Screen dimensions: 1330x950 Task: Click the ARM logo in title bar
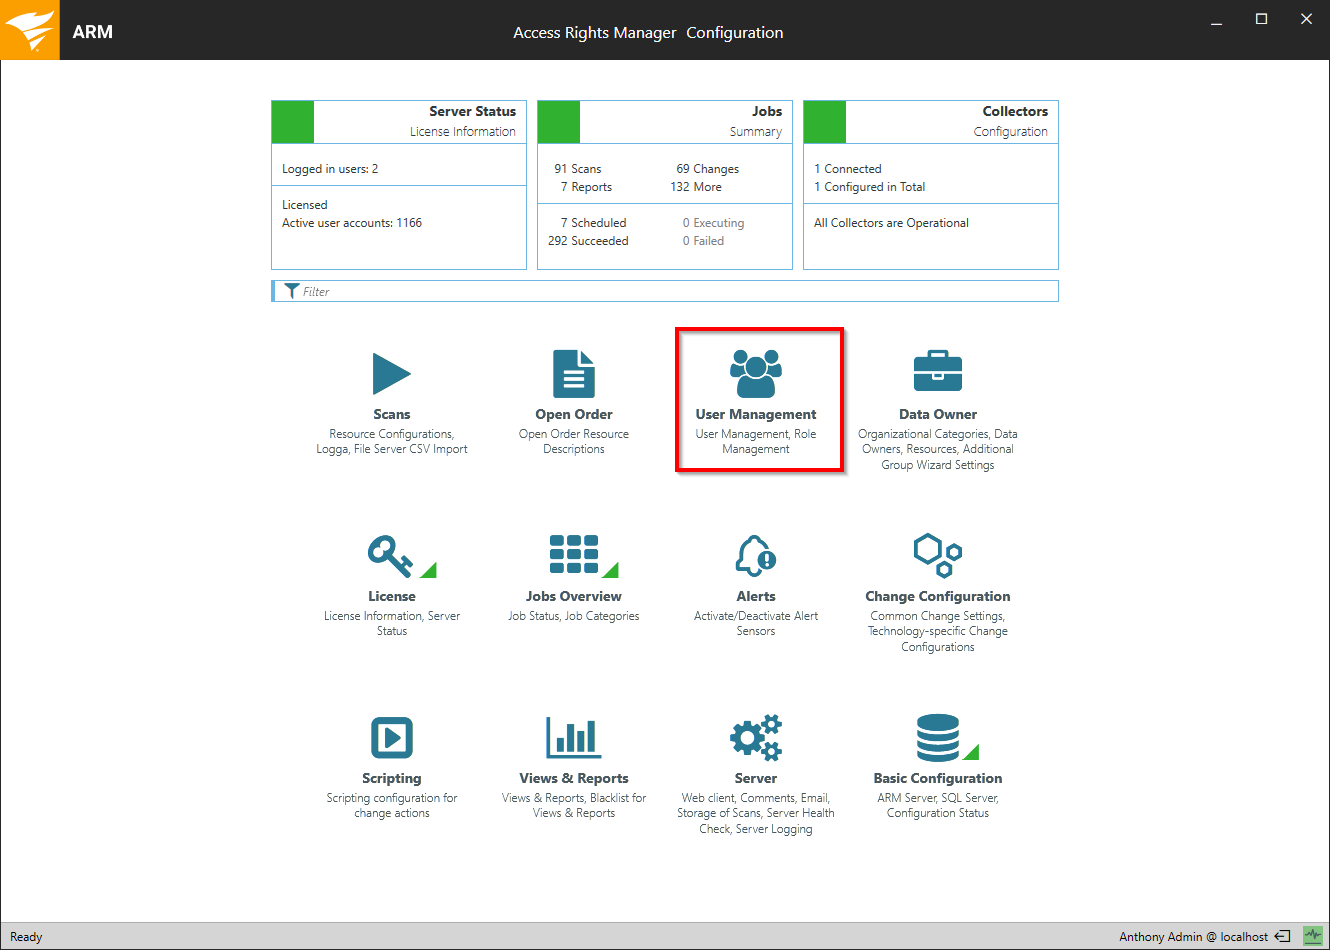pos(30,30)
